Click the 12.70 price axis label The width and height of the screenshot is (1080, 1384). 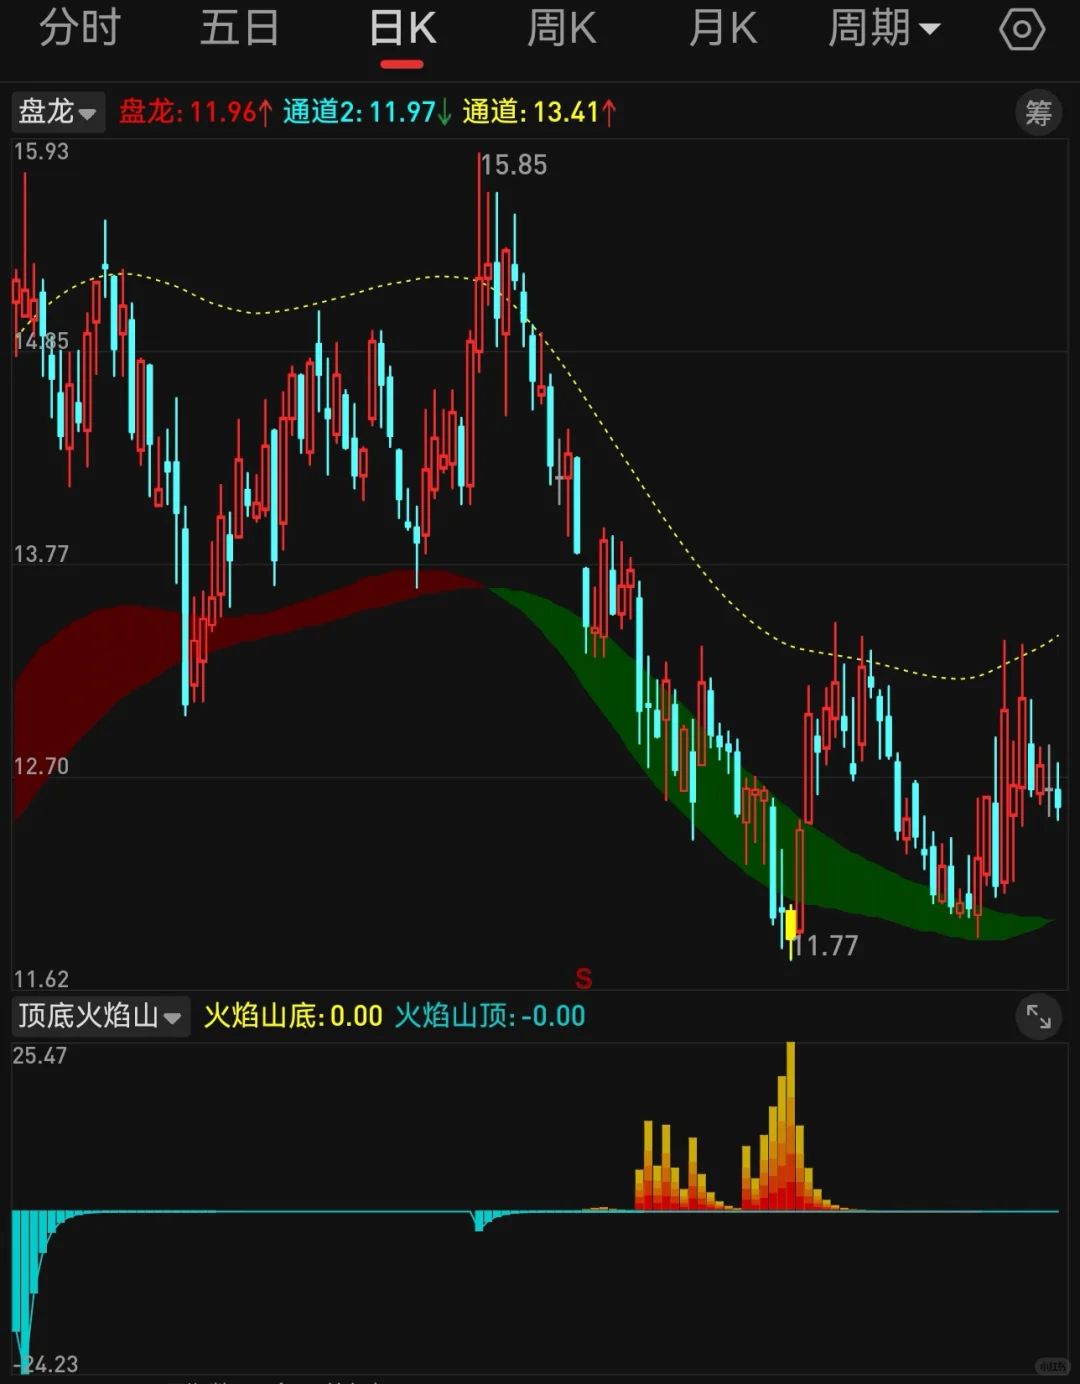pos(41,766)
